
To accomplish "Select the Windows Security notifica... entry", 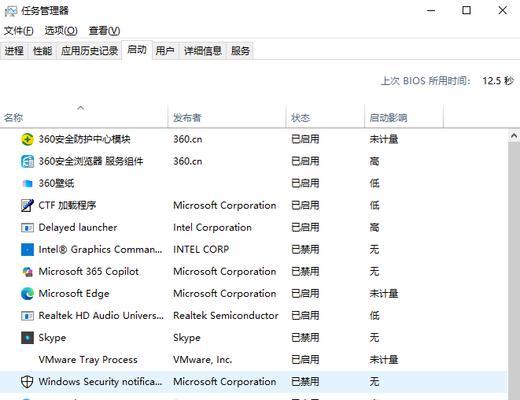I will 100,381.
